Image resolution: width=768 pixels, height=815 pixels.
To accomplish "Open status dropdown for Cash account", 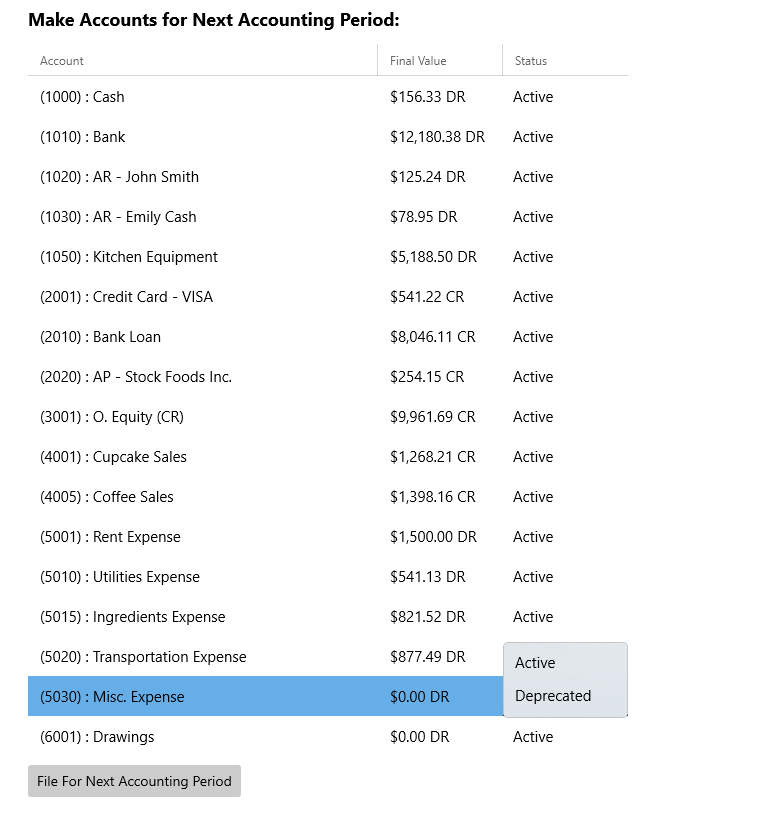I will click(565, 97).
